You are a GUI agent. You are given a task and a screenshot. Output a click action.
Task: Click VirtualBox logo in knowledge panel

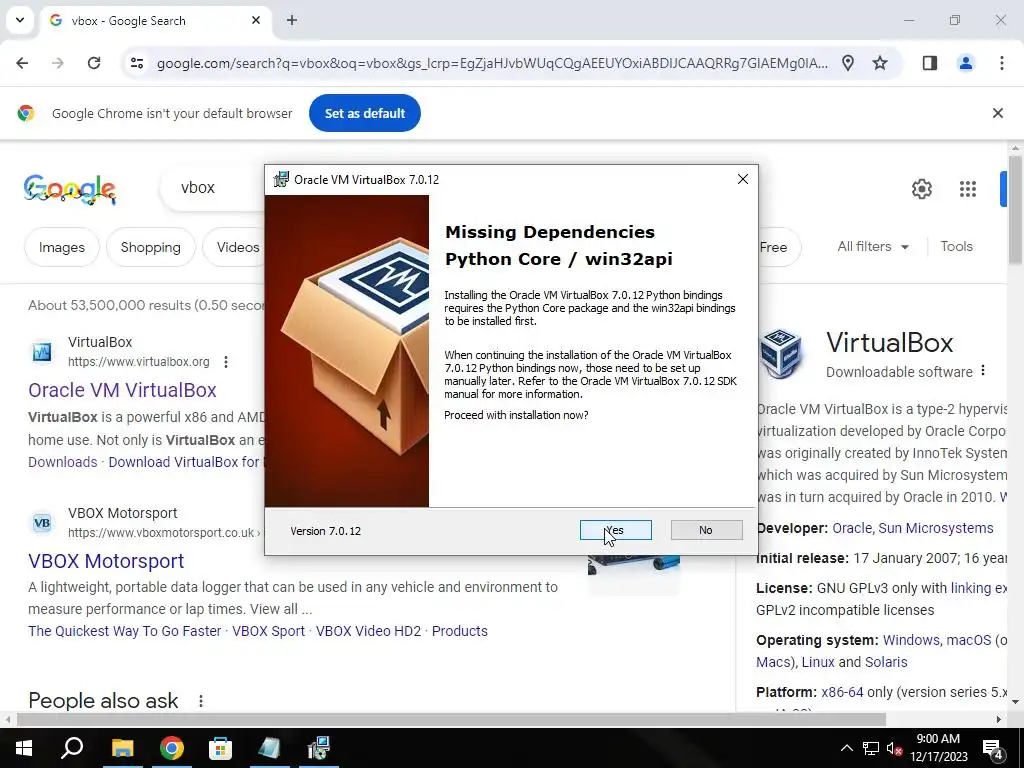pyautogui.click(x=781, y=354)
